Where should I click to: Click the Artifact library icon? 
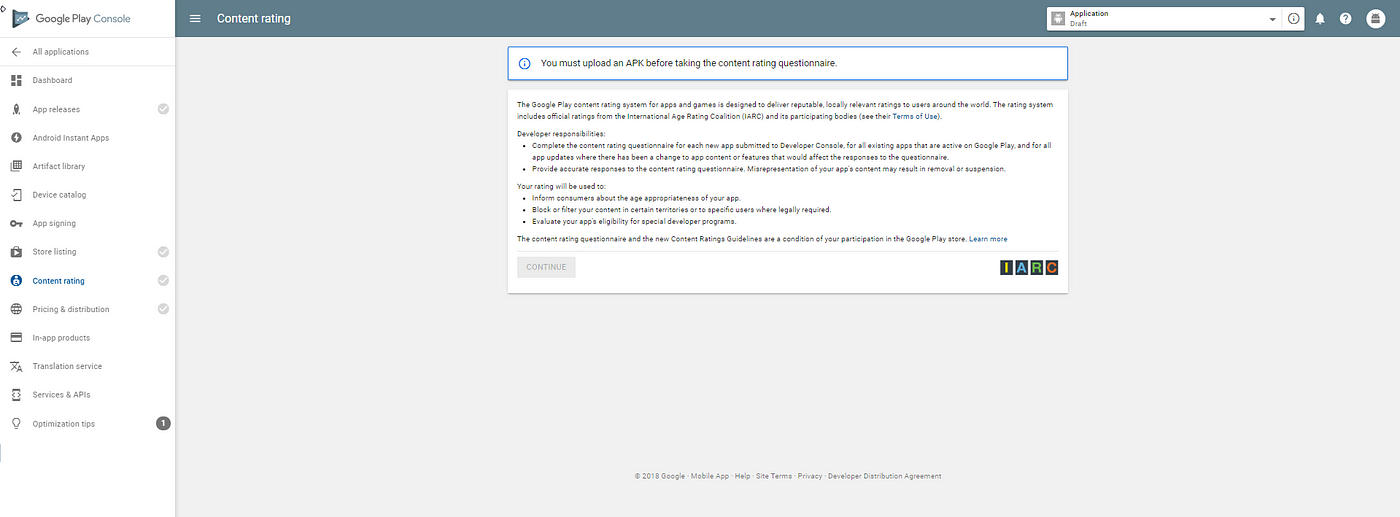16,166
